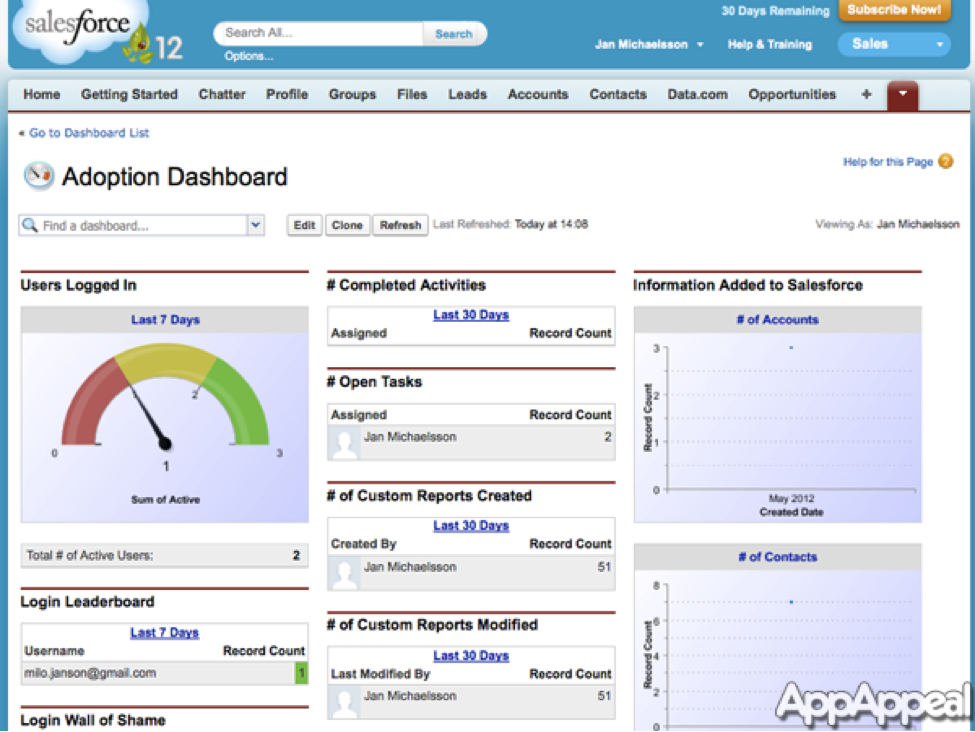Click the Refresh dashboard button
The width and height of the screenshot is (975, 732).
click(400, 225)
